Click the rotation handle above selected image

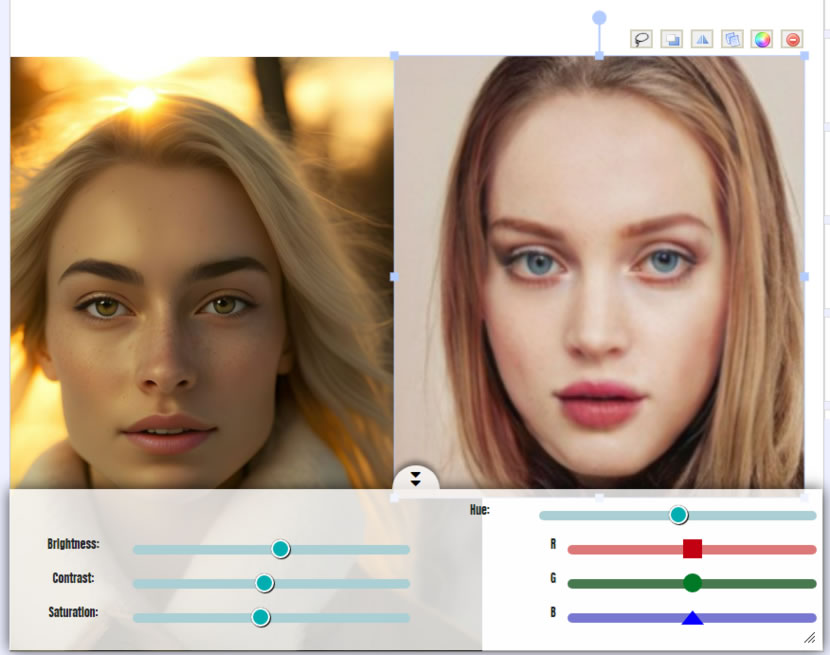click(599, 18)
